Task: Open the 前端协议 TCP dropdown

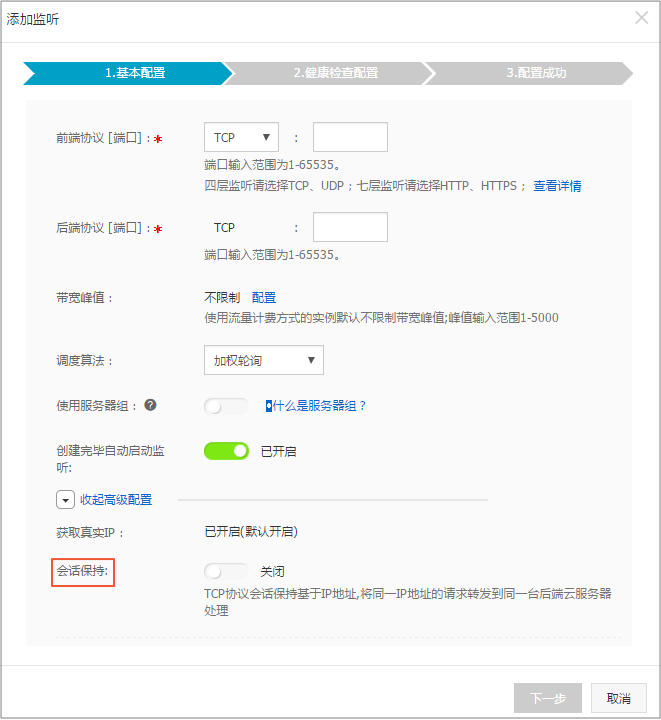Action: 241,138
